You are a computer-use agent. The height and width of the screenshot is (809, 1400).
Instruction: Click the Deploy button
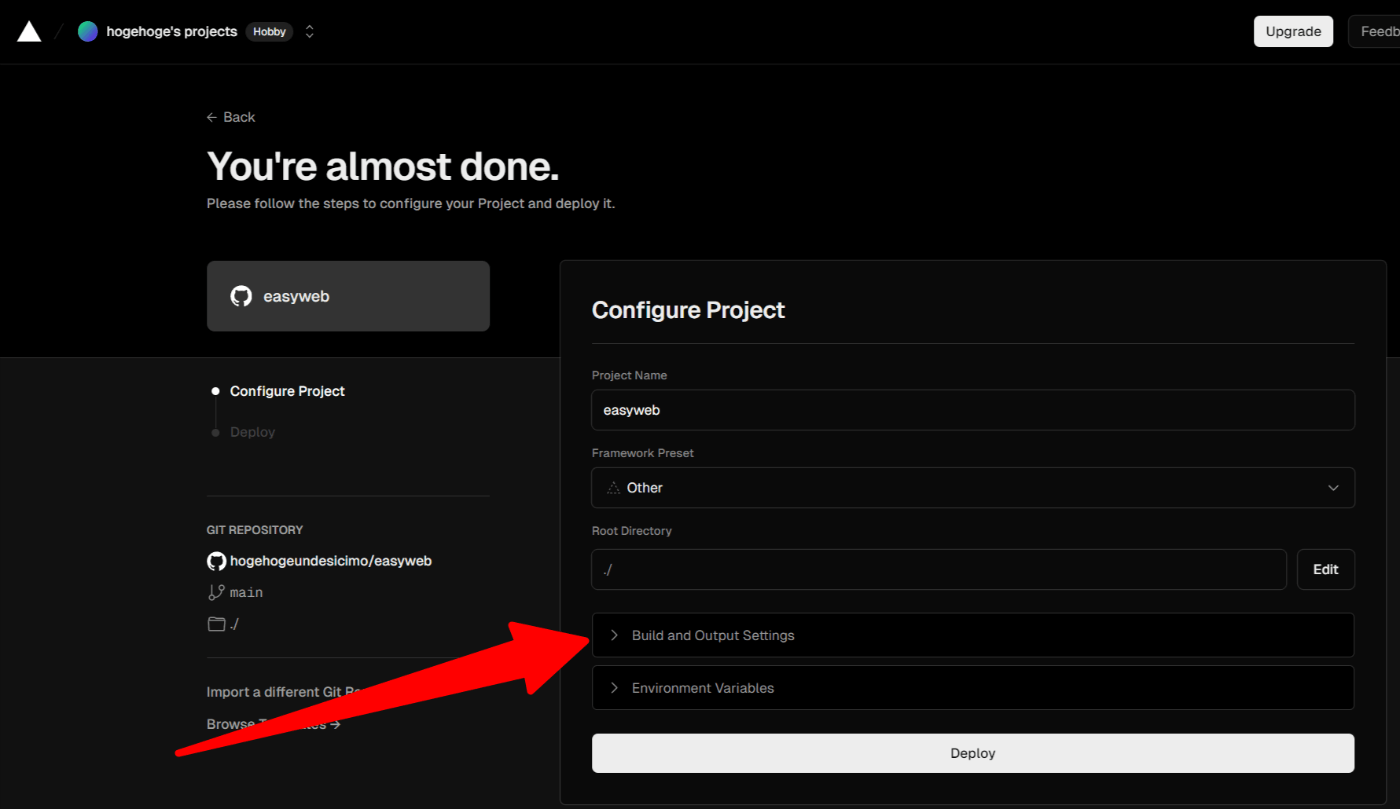pos(973,753)
